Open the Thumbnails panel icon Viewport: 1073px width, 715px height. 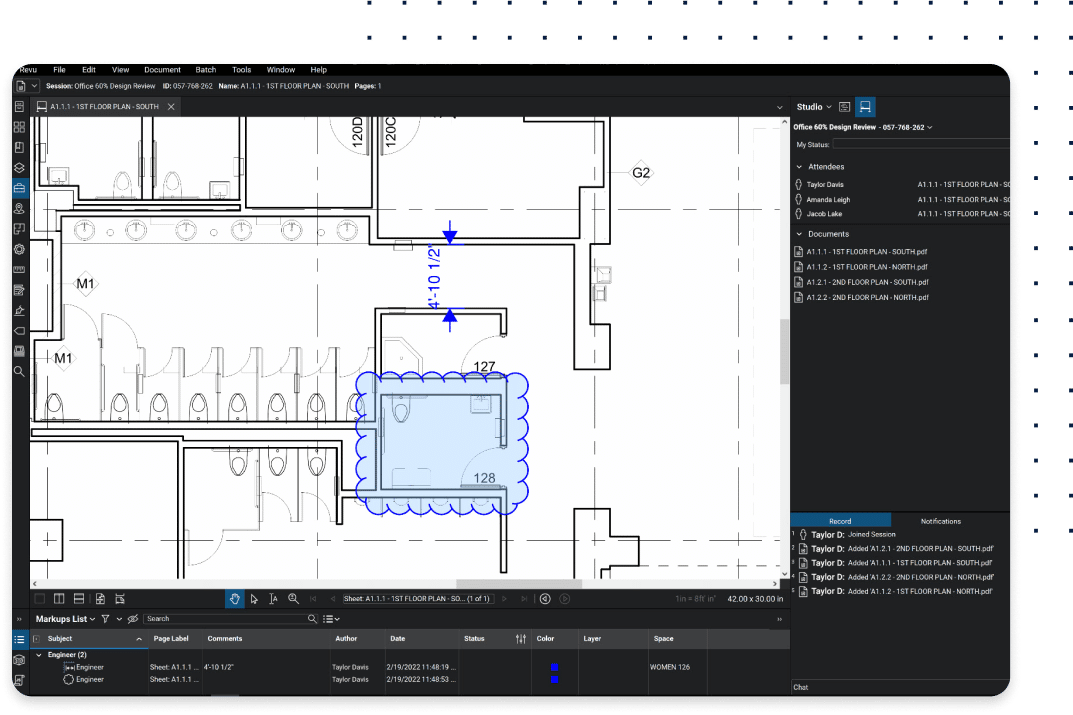tap(19, 127)
